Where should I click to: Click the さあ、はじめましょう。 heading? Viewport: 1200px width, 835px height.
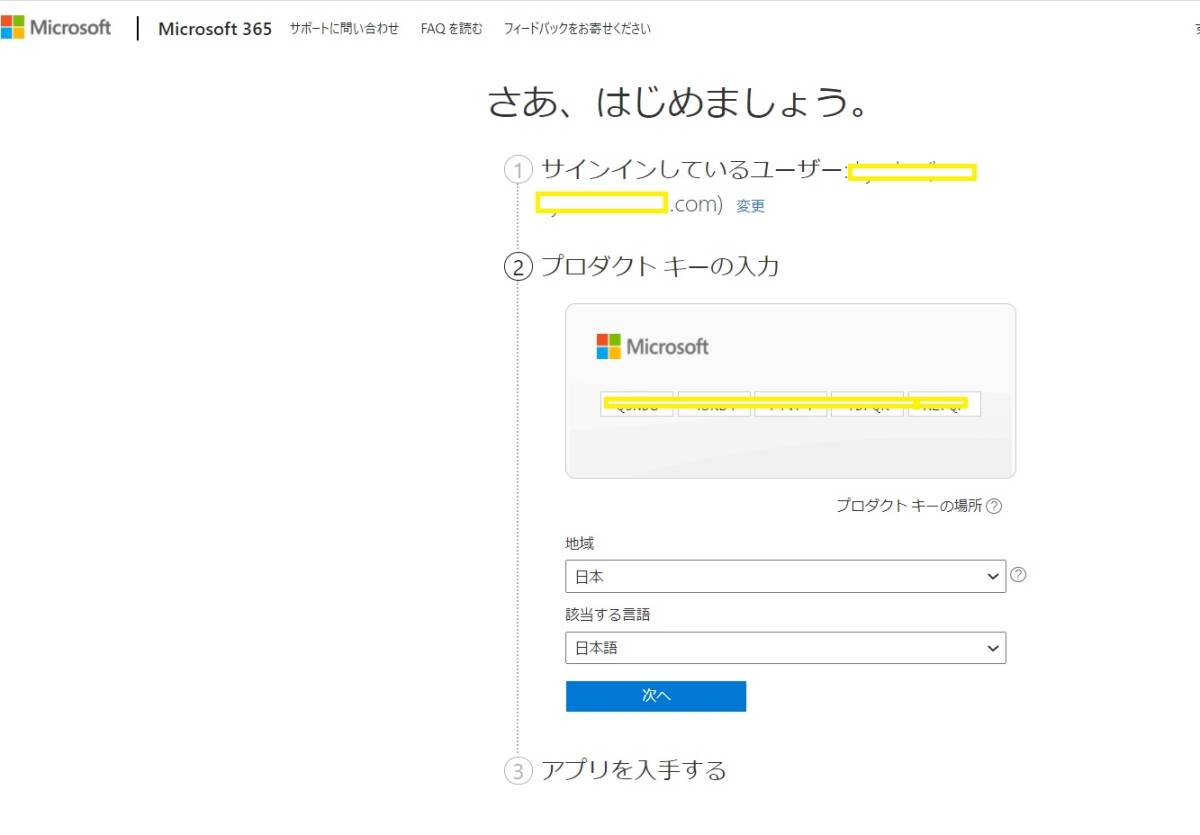[677, 103]
